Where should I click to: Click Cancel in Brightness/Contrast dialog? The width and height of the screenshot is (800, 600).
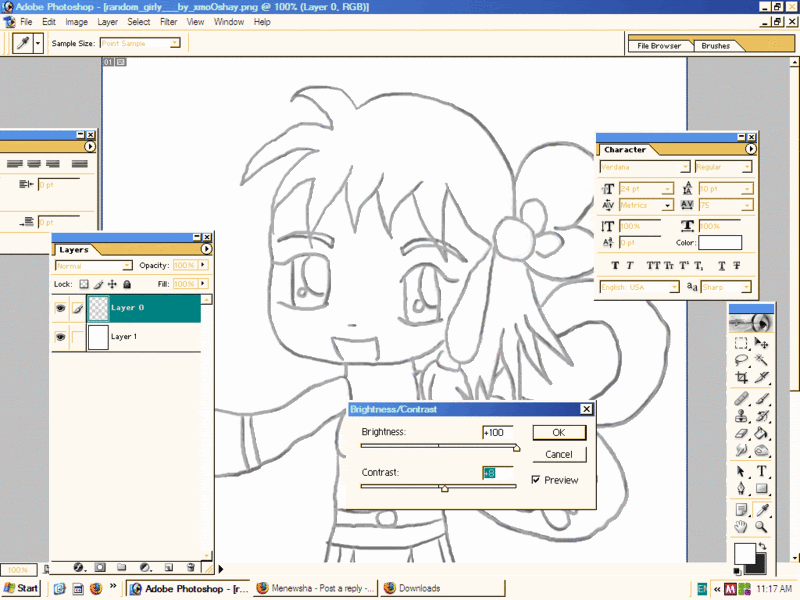(x=559, y=454)
